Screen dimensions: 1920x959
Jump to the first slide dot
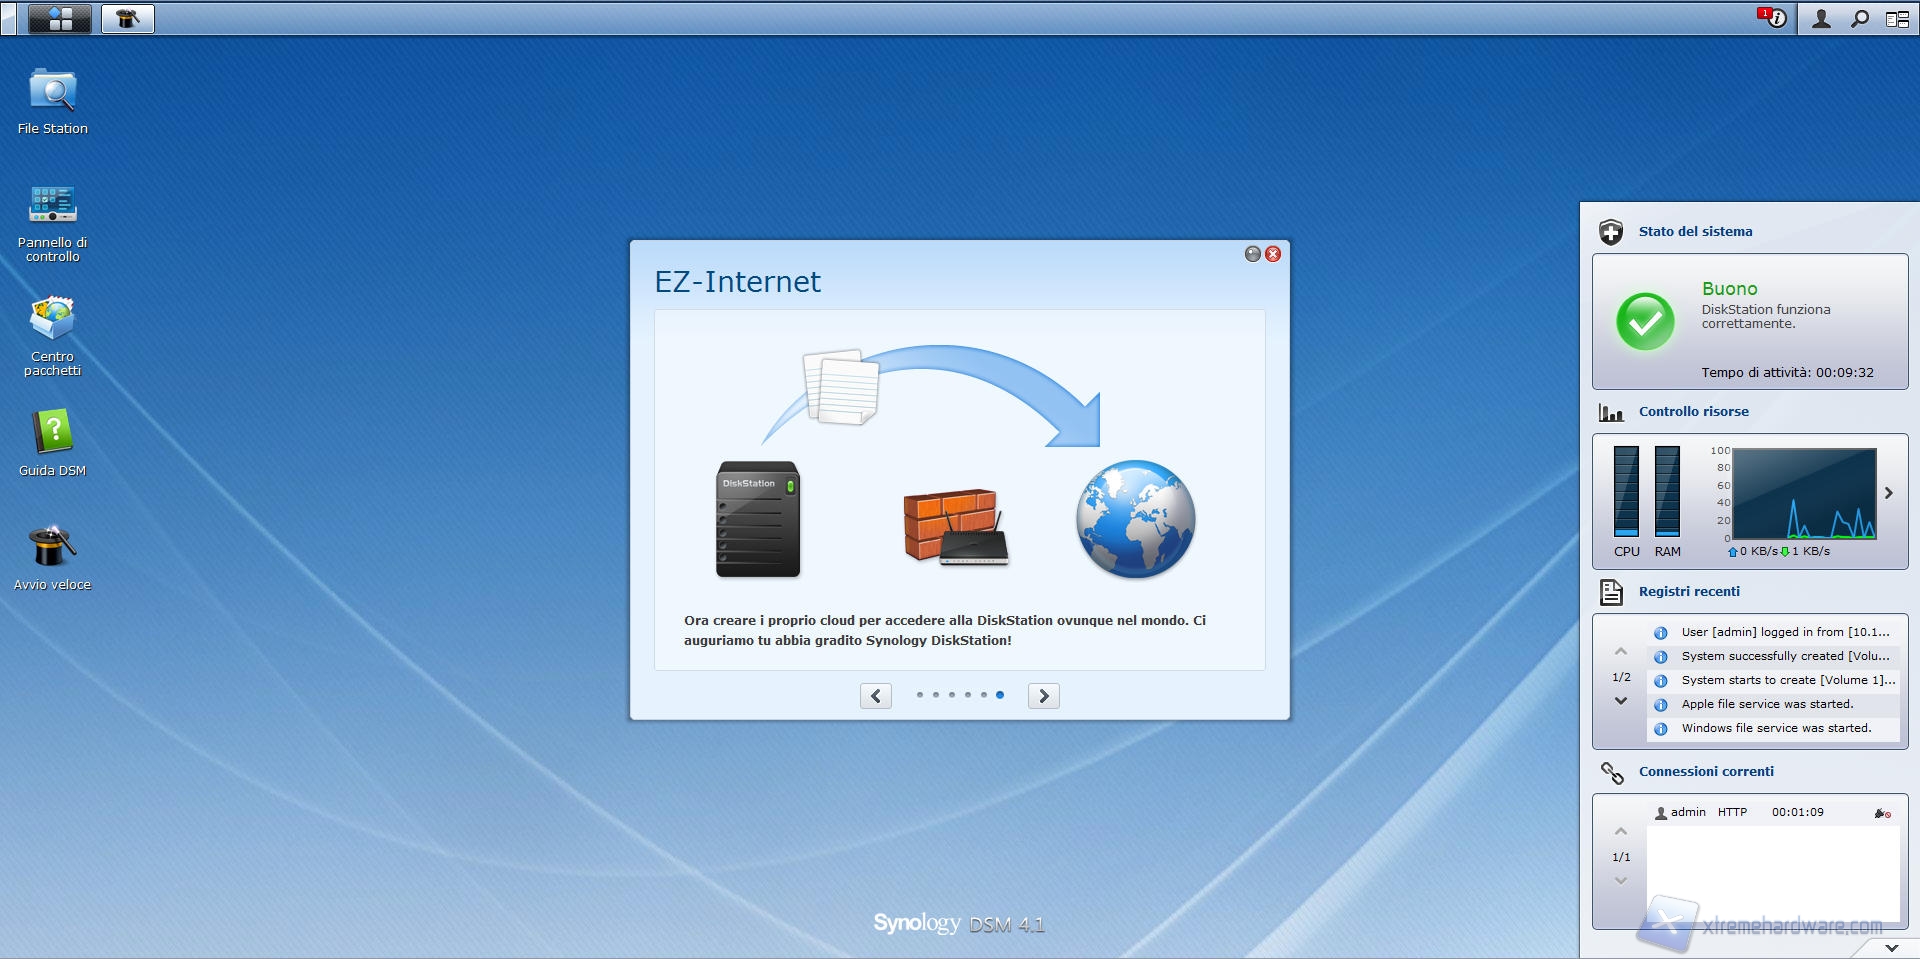click(x=920, y=695)
